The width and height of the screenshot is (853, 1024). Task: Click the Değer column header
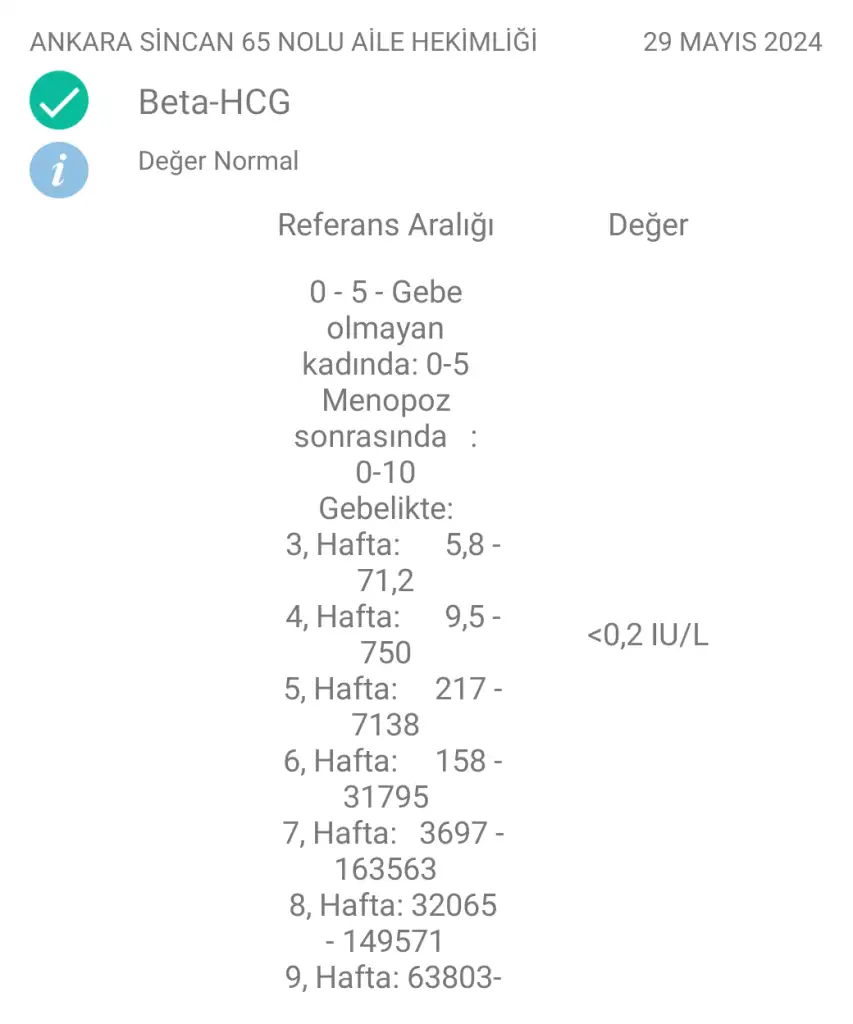(648, 225)
